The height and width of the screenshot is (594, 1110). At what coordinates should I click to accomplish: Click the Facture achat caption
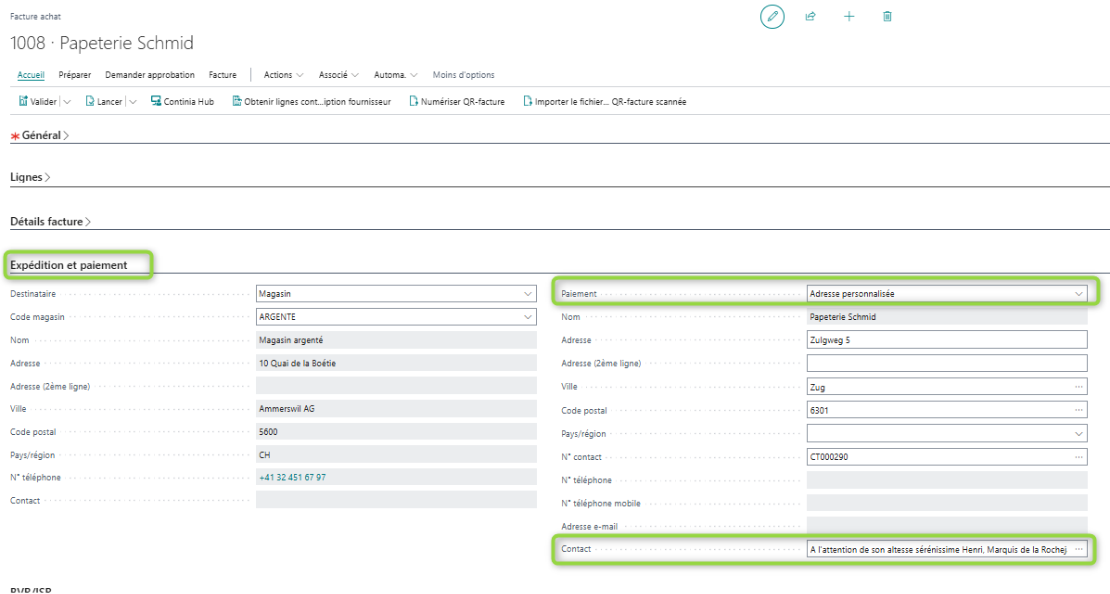[35, 16]
